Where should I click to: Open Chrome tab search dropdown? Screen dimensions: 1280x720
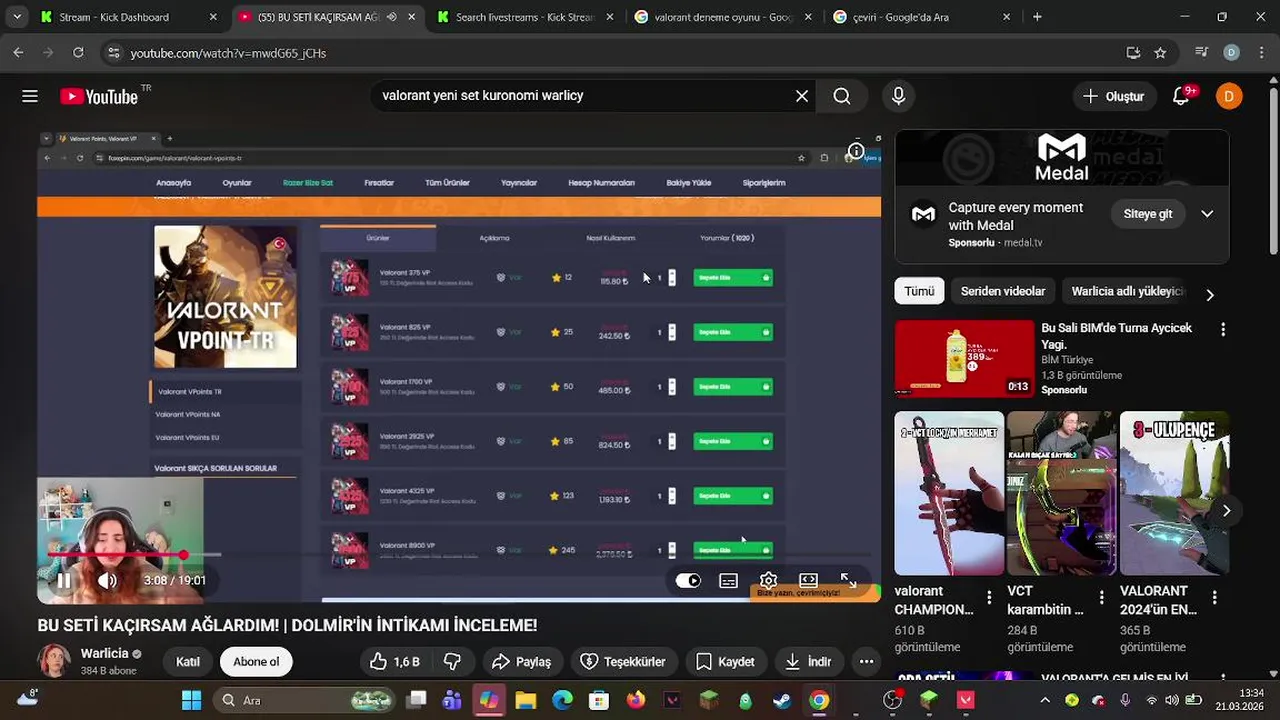pyautogui.click(x=17, y=17)
